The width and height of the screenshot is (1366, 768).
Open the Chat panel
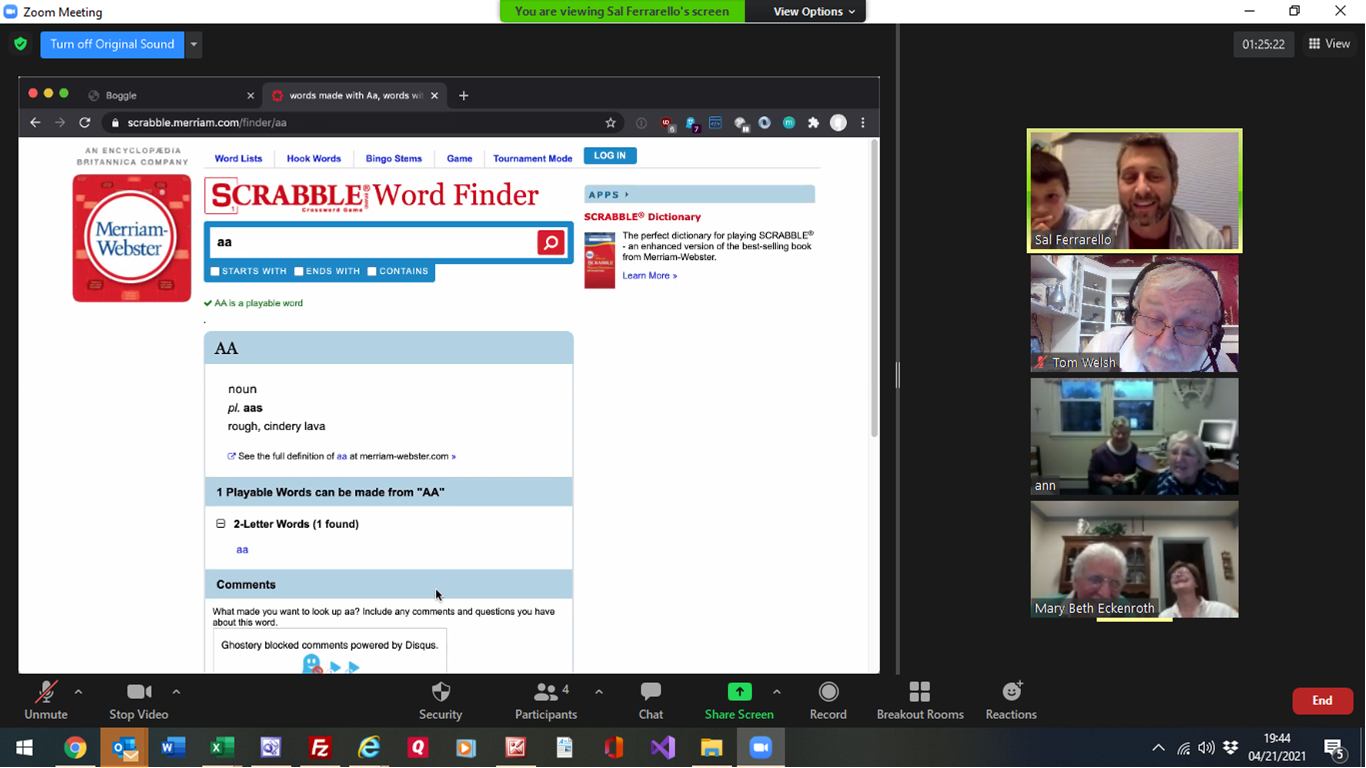click(x=651, y=701)
